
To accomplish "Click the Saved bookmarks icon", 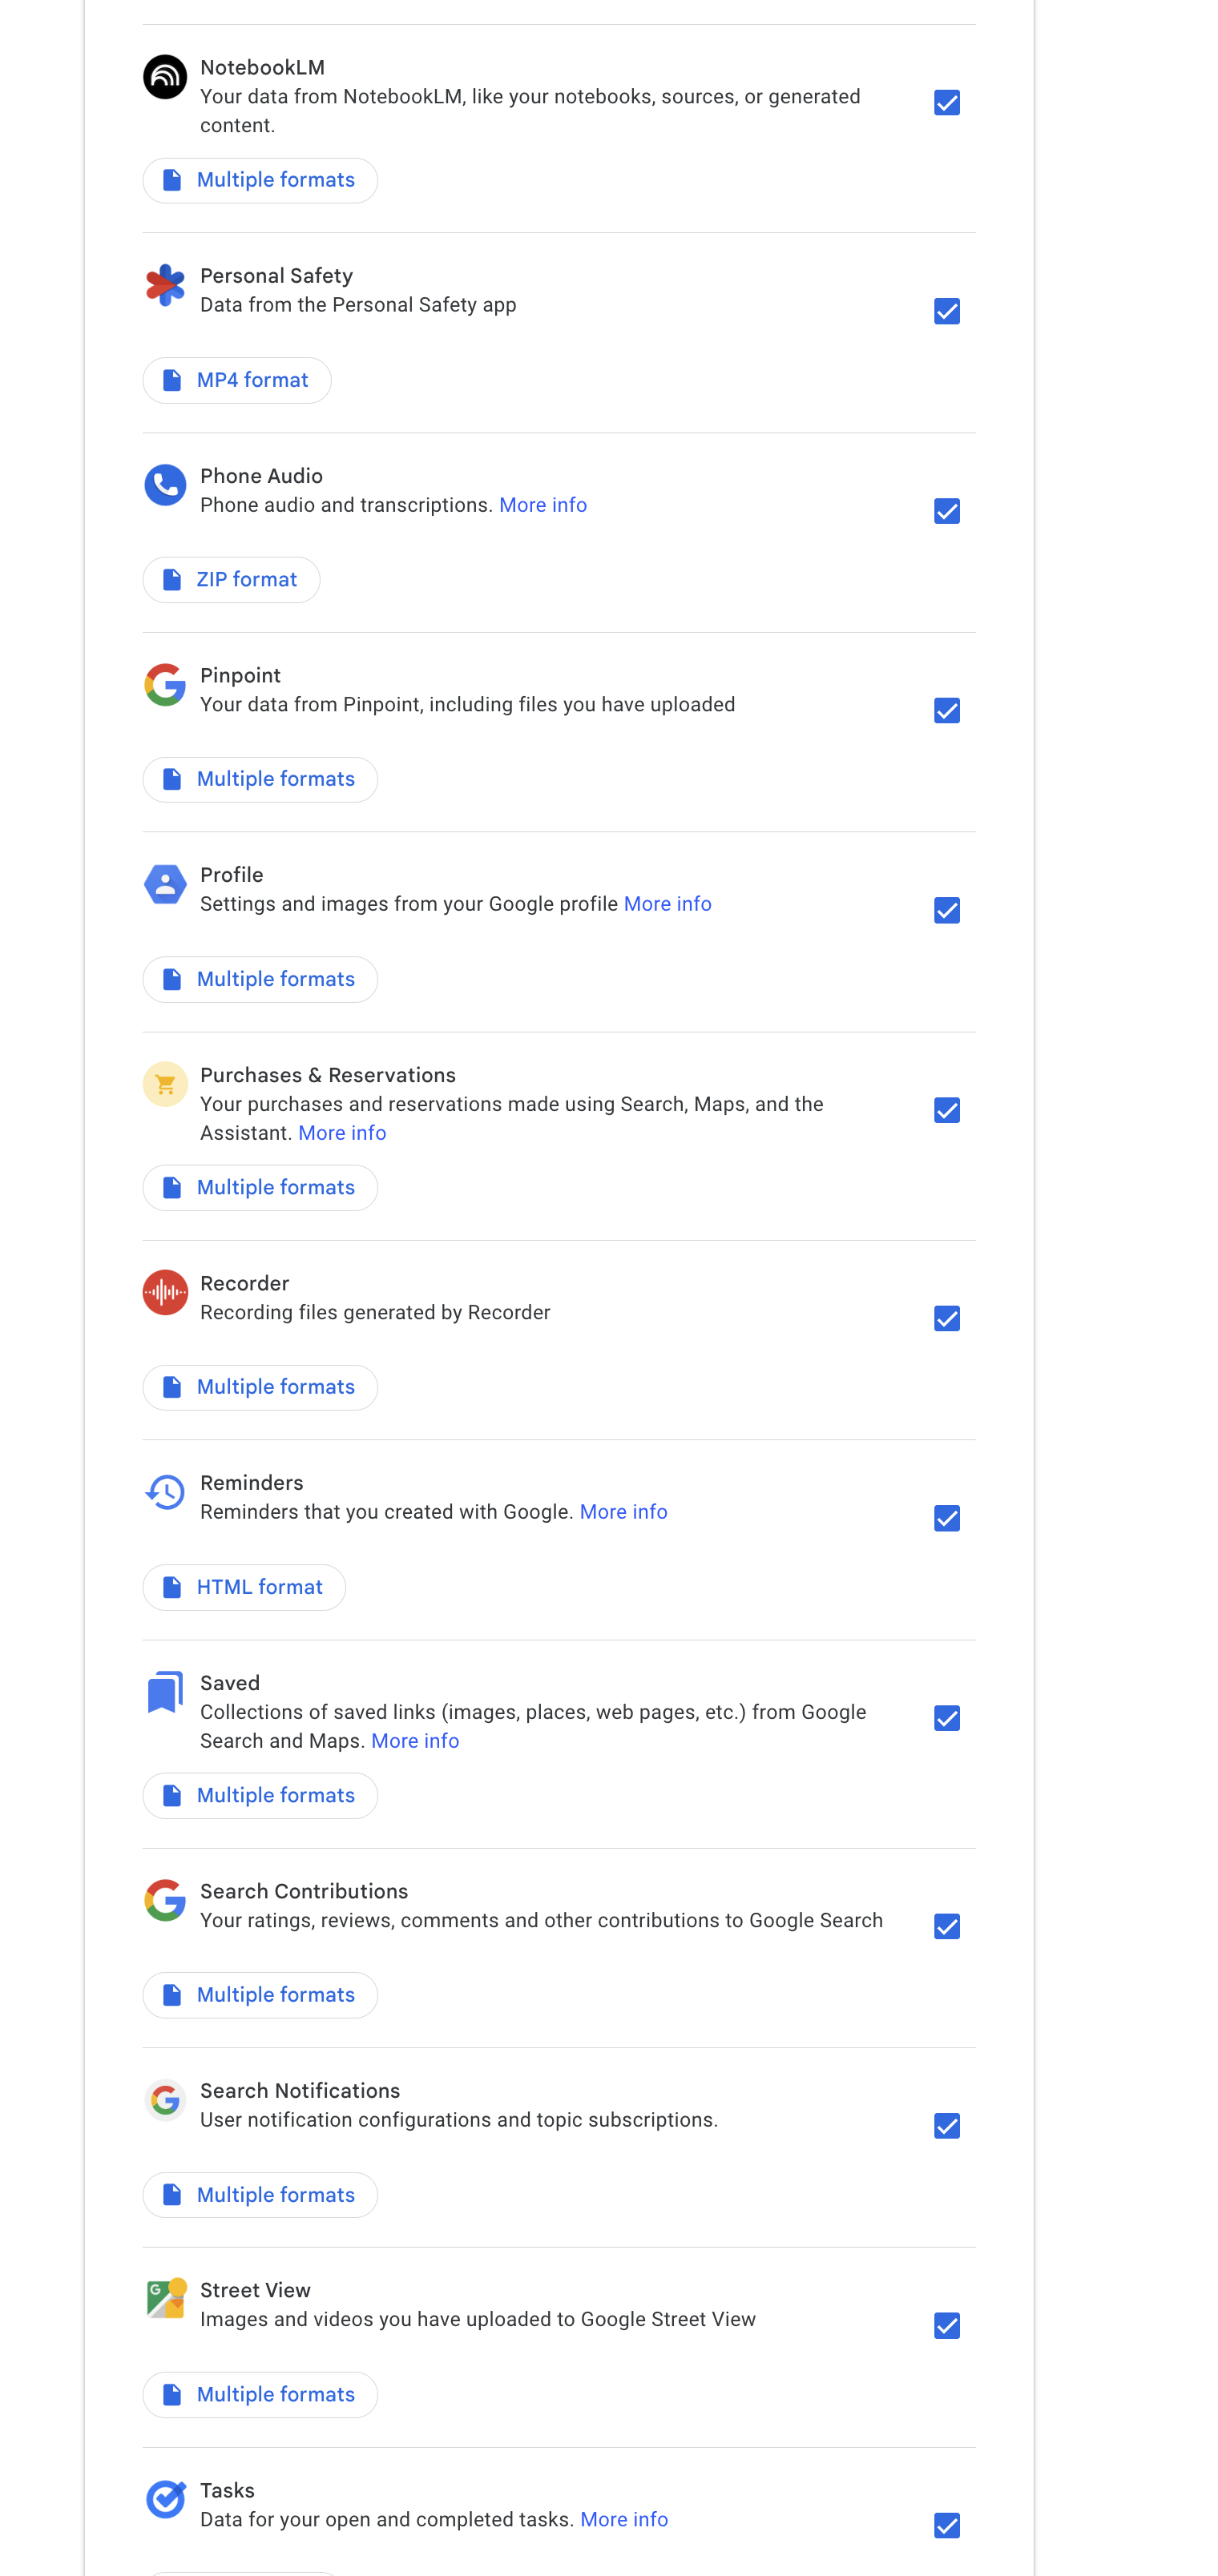I will 165,1692.
